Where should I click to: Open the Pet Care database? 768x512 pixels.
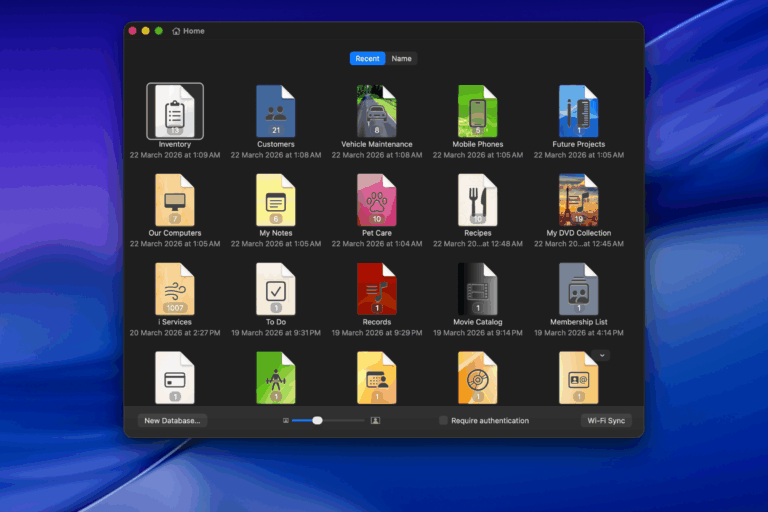377,200
